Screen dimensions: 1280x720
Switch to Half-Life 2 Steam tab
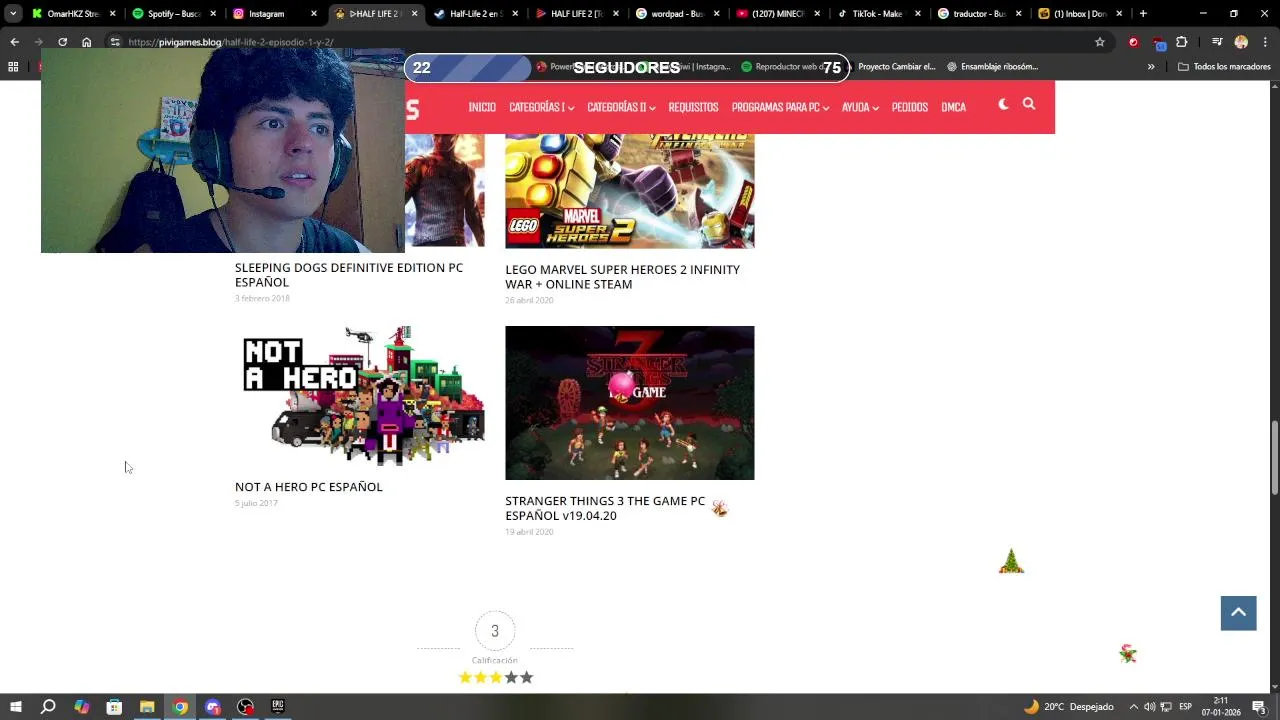(475, 14)
